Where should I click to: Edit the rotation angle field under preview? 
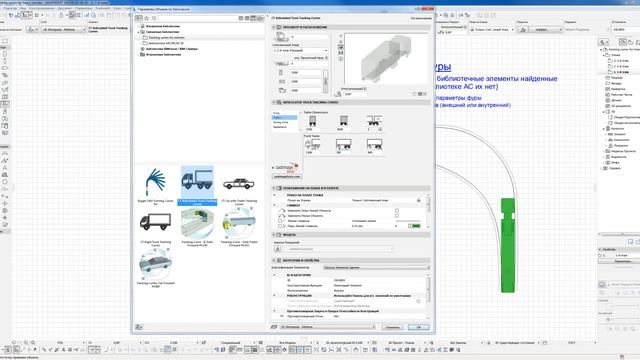tap(354, 94)
